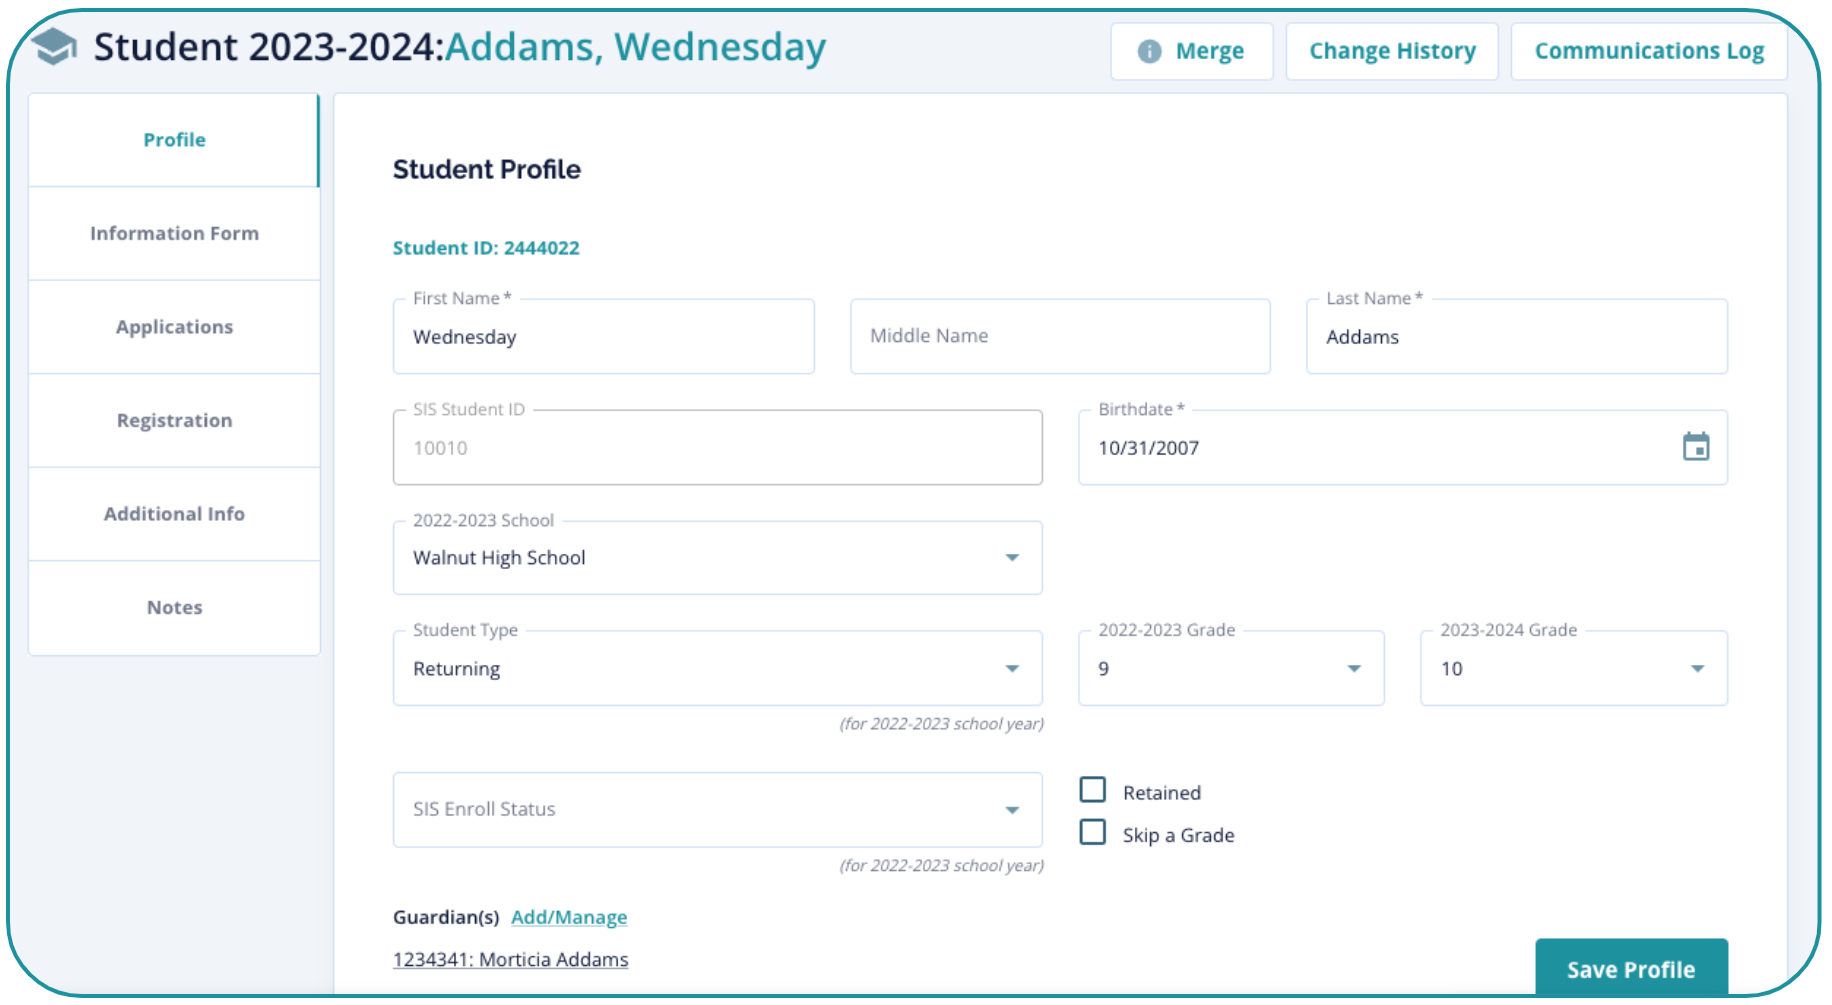Expand the 2022-2023 Grade dropdown
The height and width of the screenshot is (1005, 1832).
1354,669
